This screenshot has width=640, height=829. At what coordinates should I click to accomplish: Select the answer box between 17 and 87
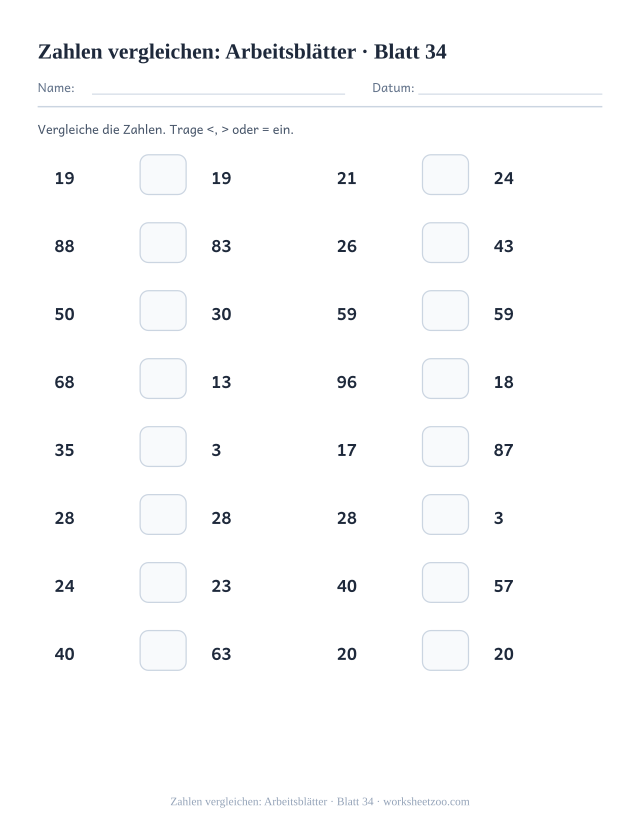pyautogui.click(x=445, y=447)
